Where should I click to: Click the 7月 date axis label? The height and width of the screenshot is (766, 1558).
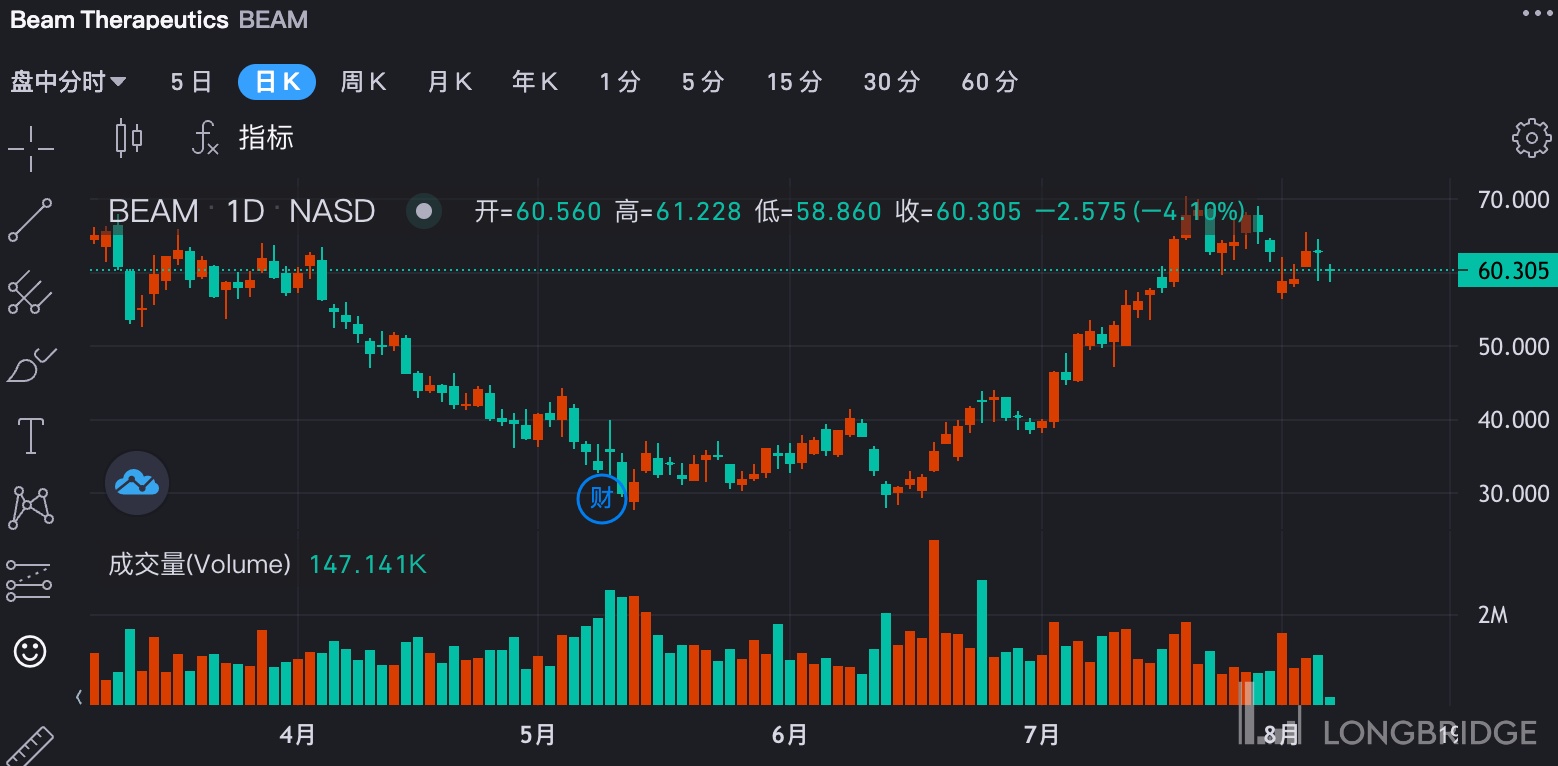tap(1041, 735)
